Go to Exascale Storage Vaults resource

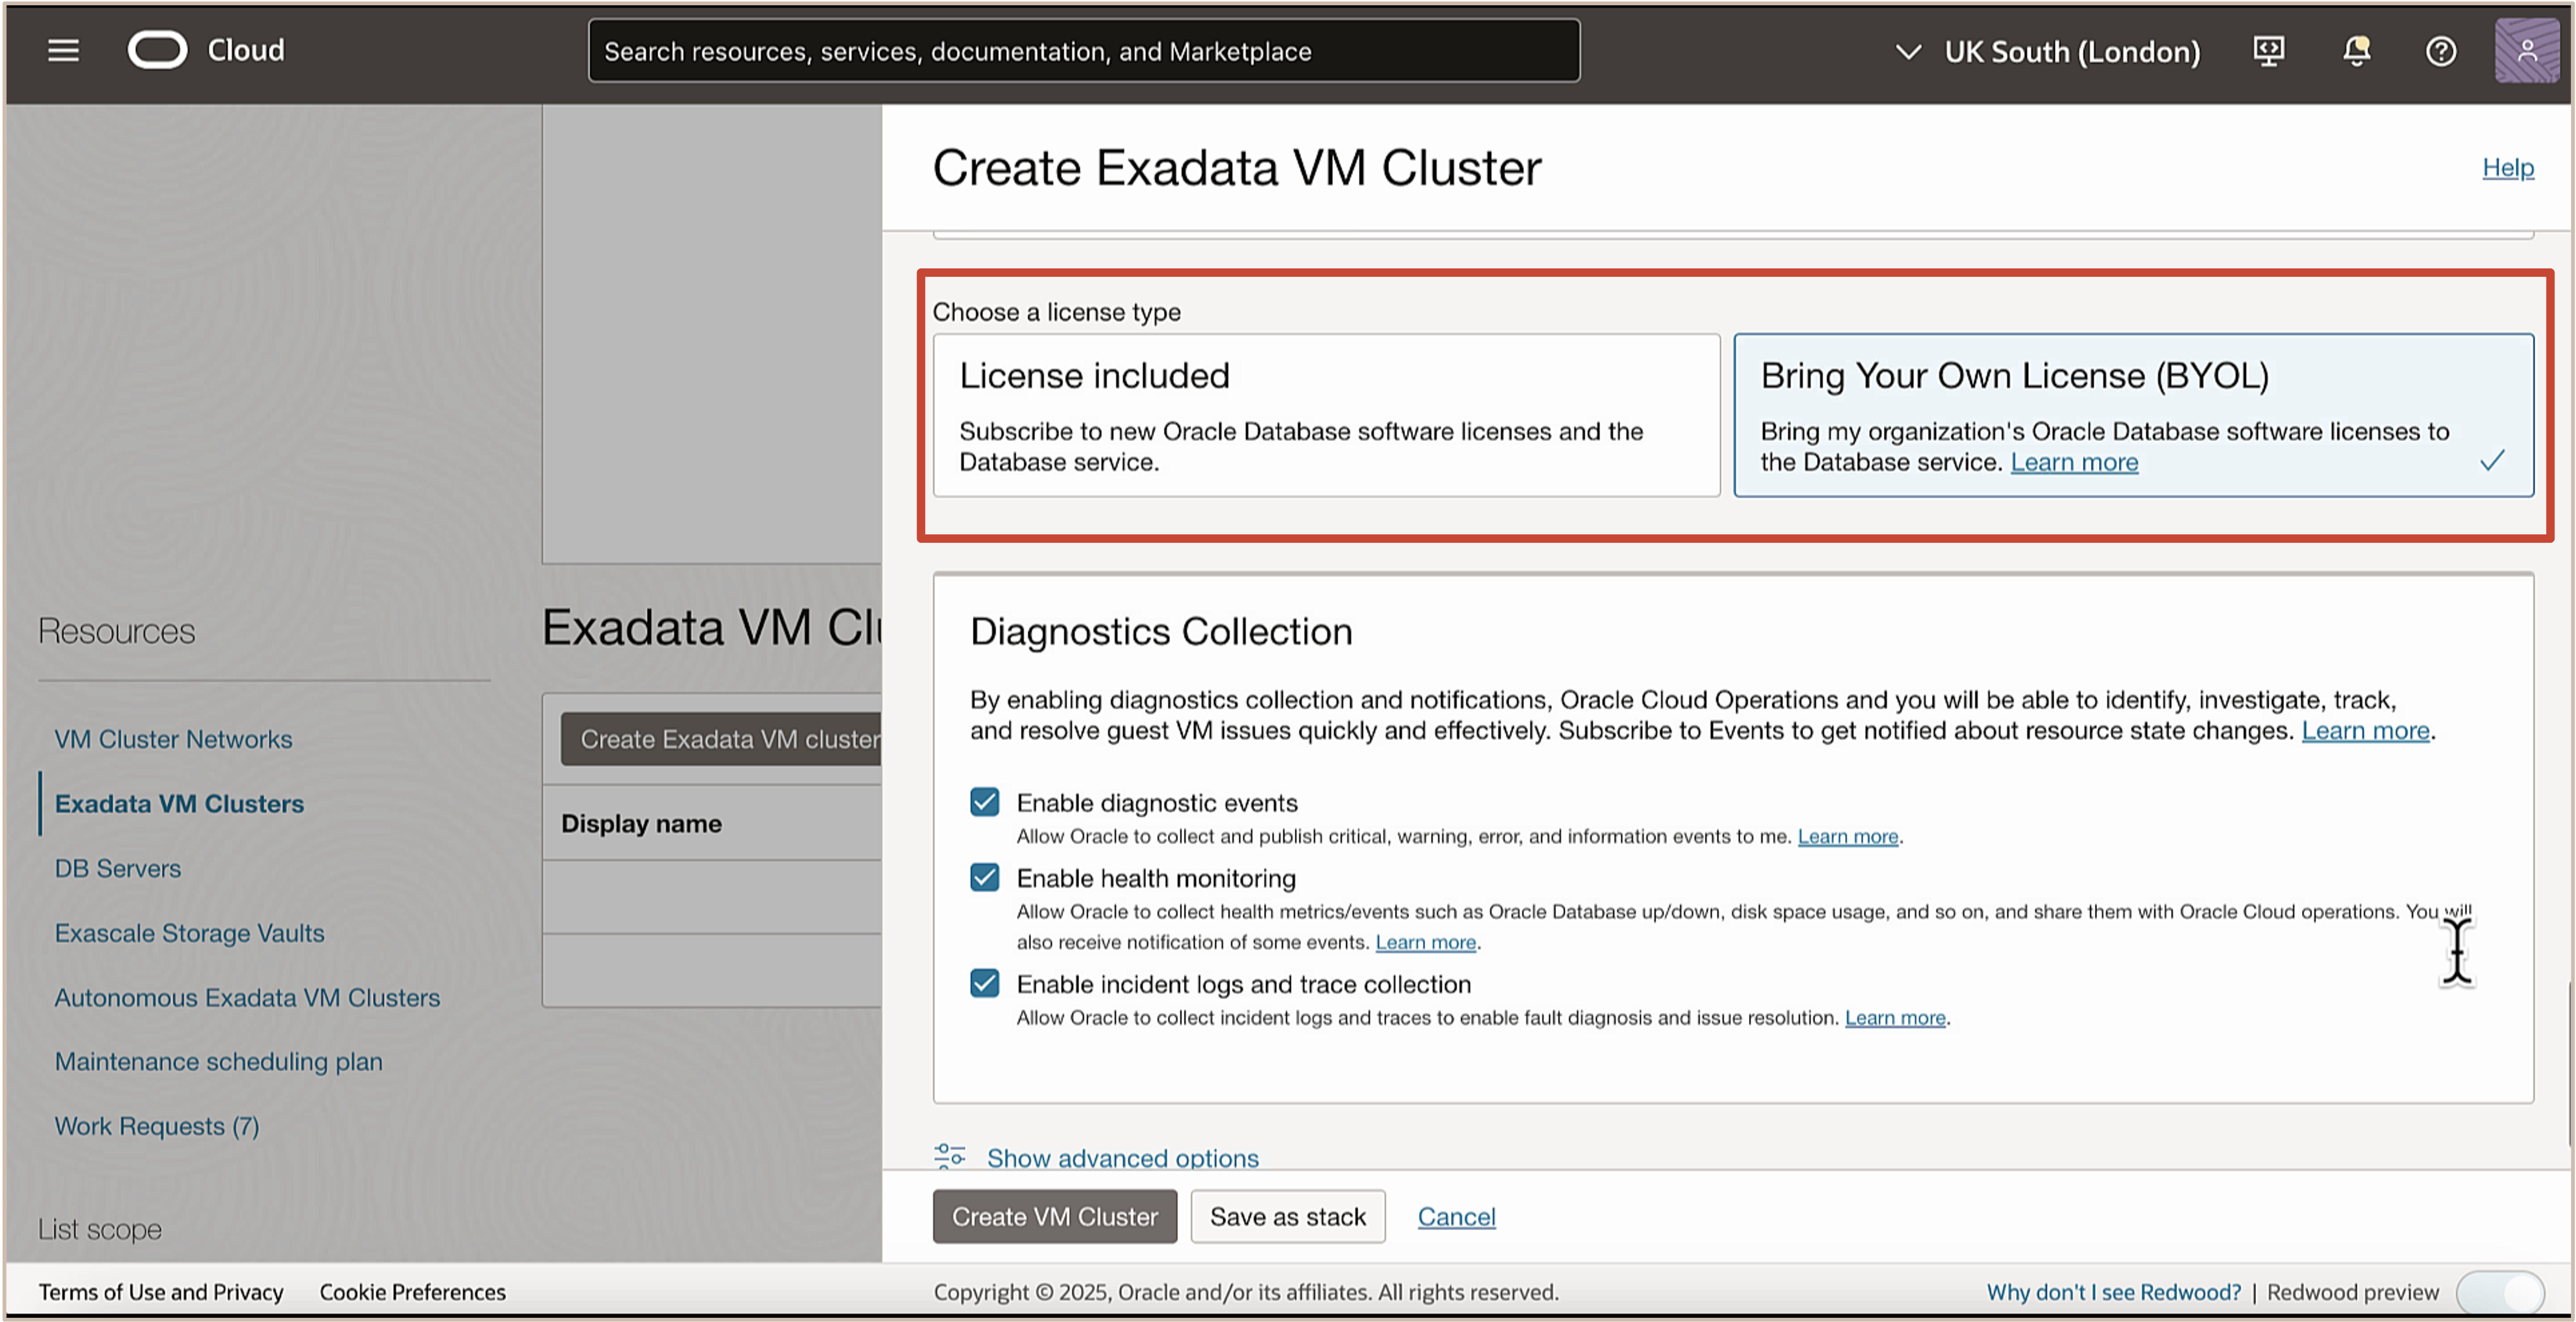pos(189,933)
